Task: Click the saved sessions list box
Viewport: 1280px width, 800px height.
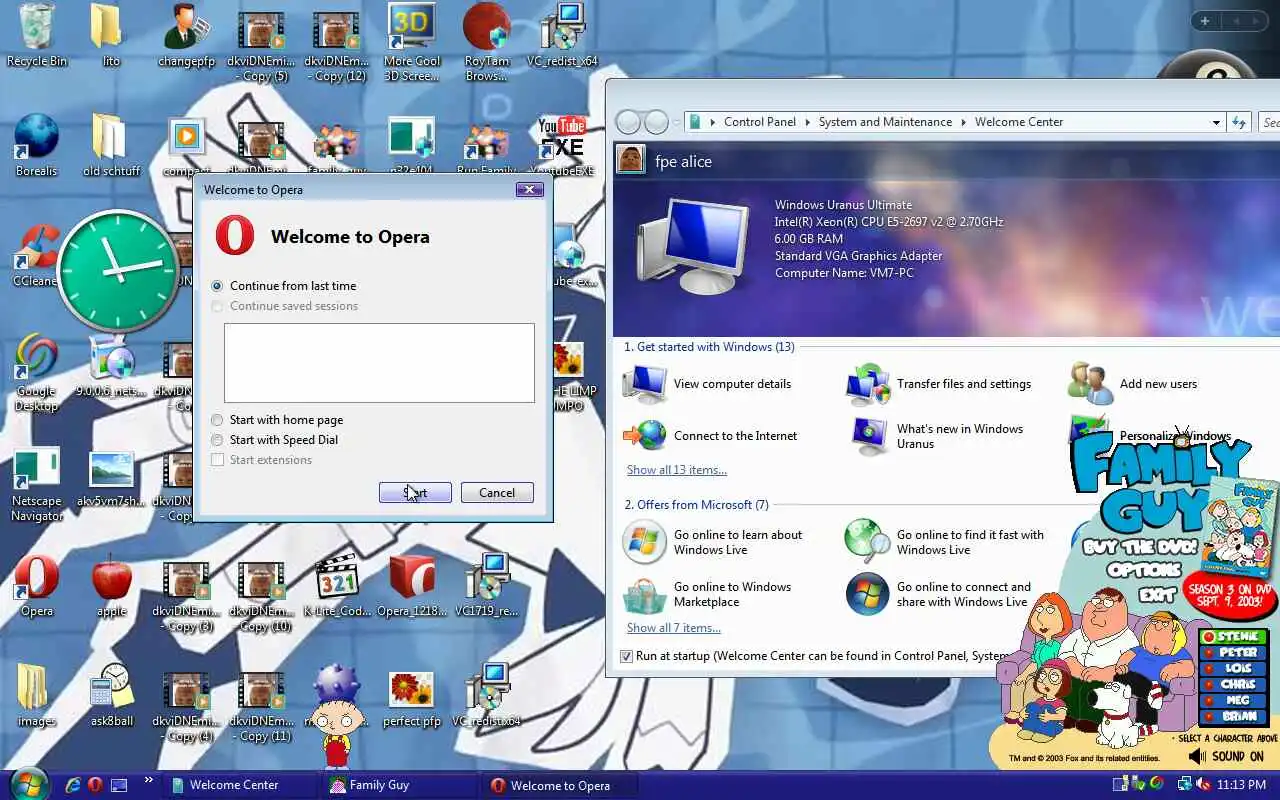Action: (x=379, y=363)
